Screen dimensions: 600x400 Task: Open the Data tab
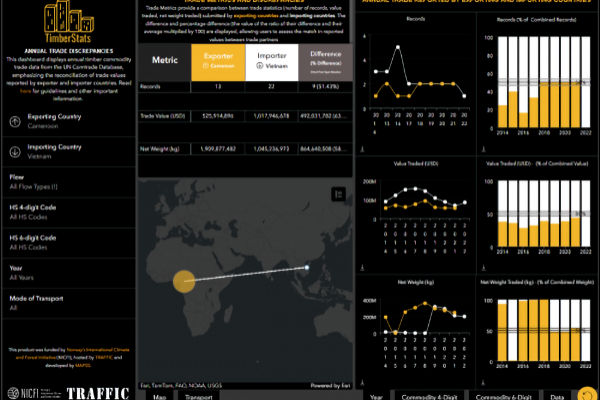(x=557, y=396)
